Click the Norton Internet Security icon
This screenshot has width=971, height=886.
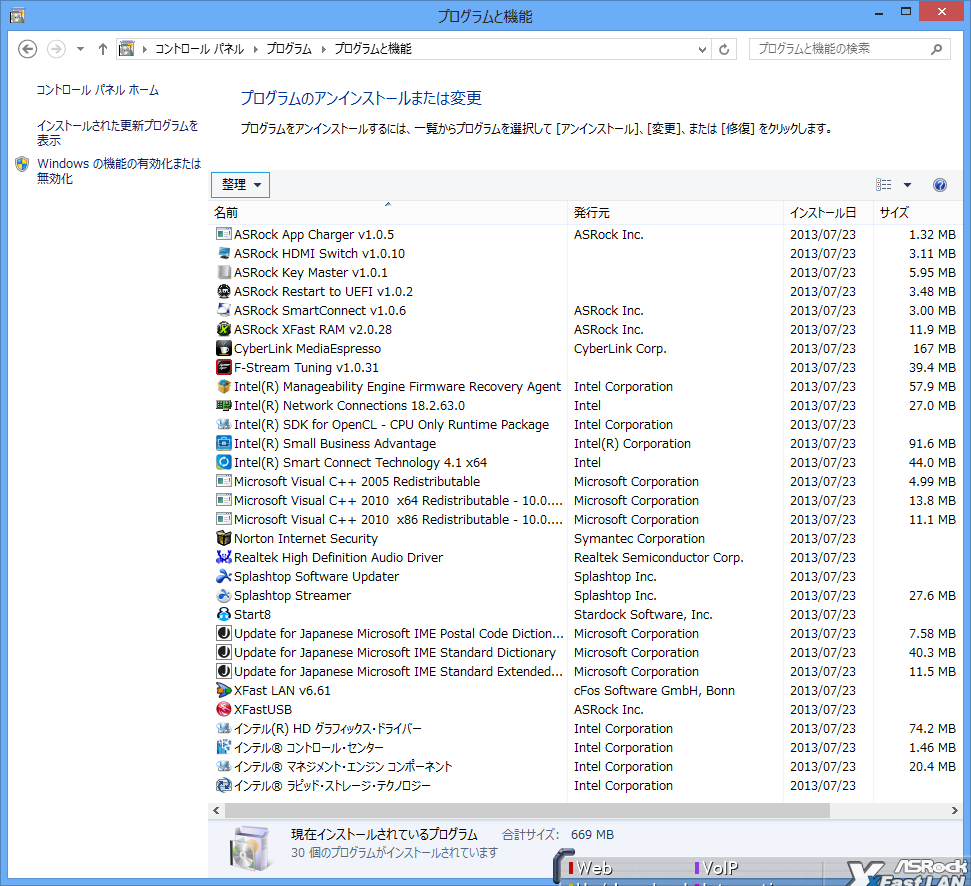tap(224, 539)
